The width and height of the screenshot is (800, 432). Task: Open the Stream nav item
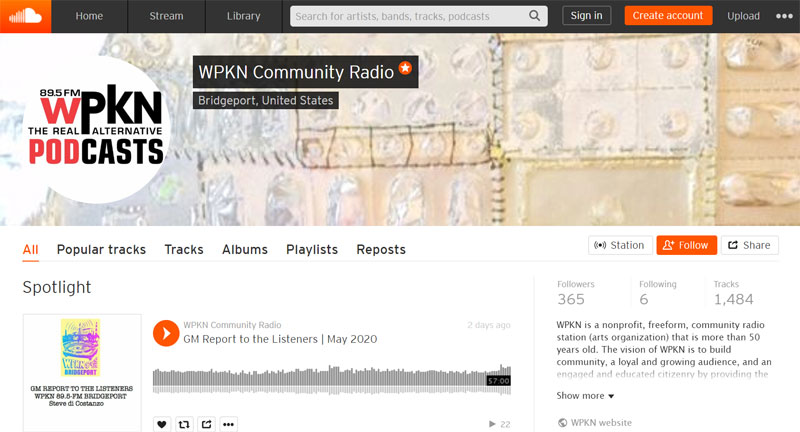pos(166,16)
